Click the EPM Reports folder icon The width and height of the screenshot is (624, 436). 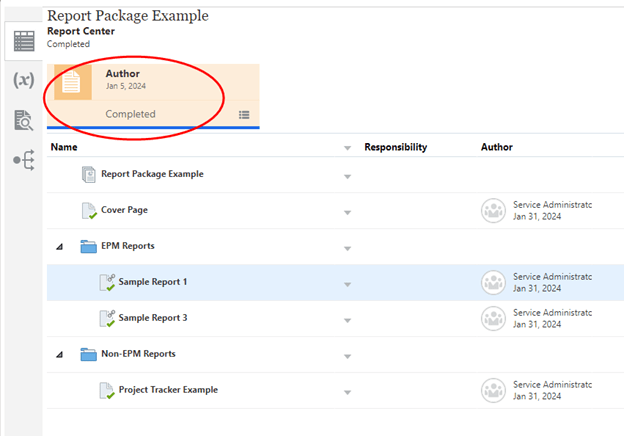[88, 246]
